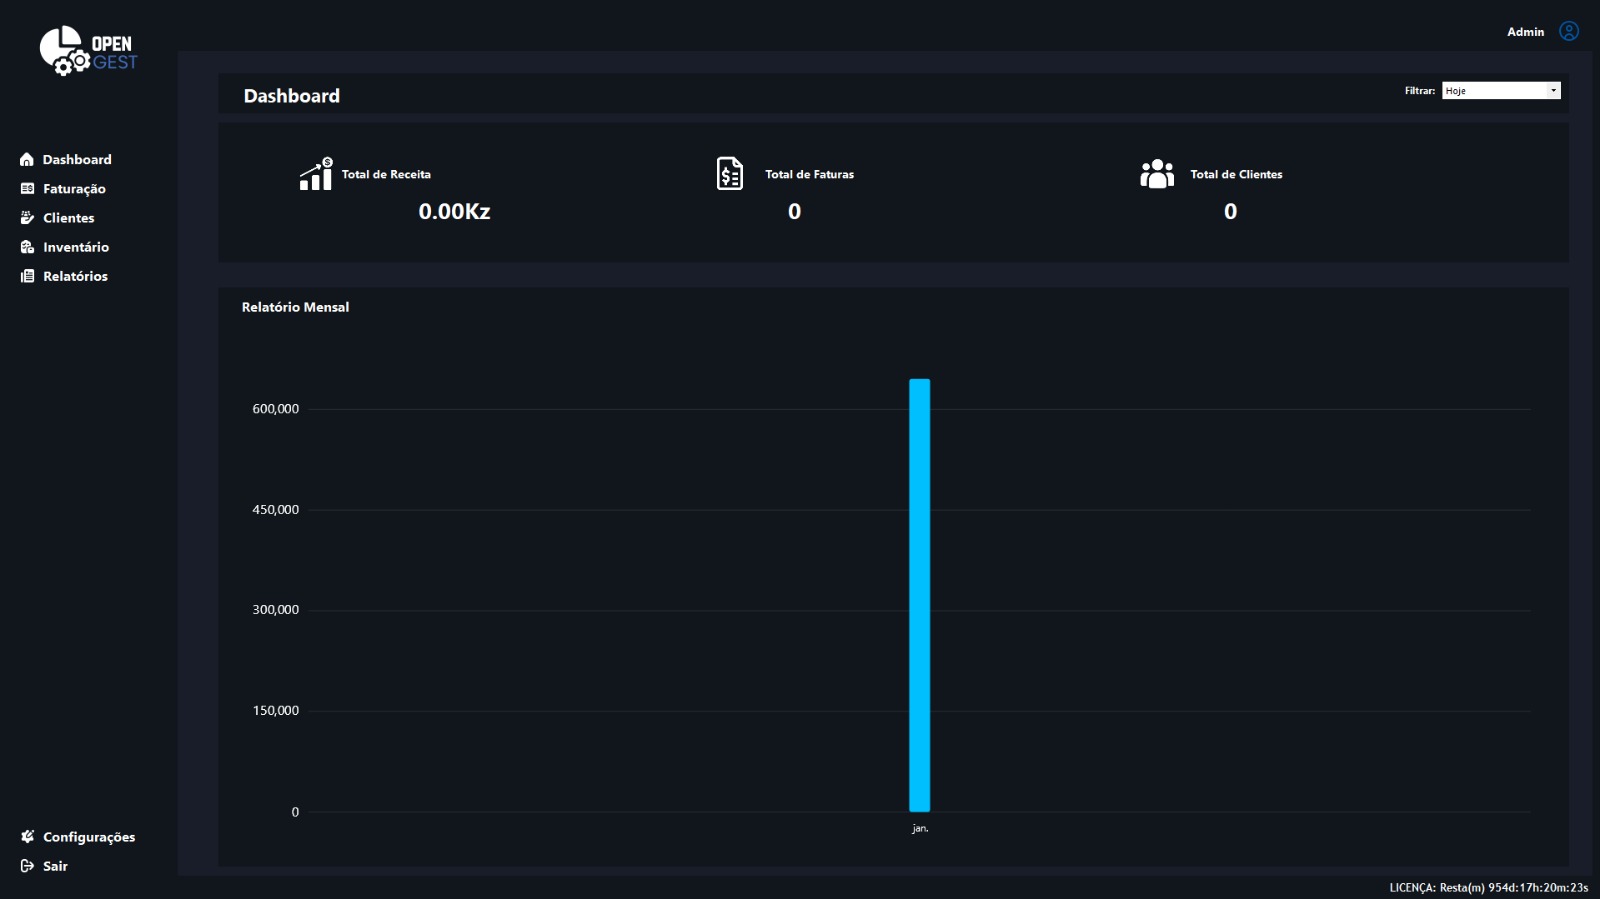Click the Total de Clientes people icon
This screenshot has width=1600, height=899.
(x=1157, y=174)
